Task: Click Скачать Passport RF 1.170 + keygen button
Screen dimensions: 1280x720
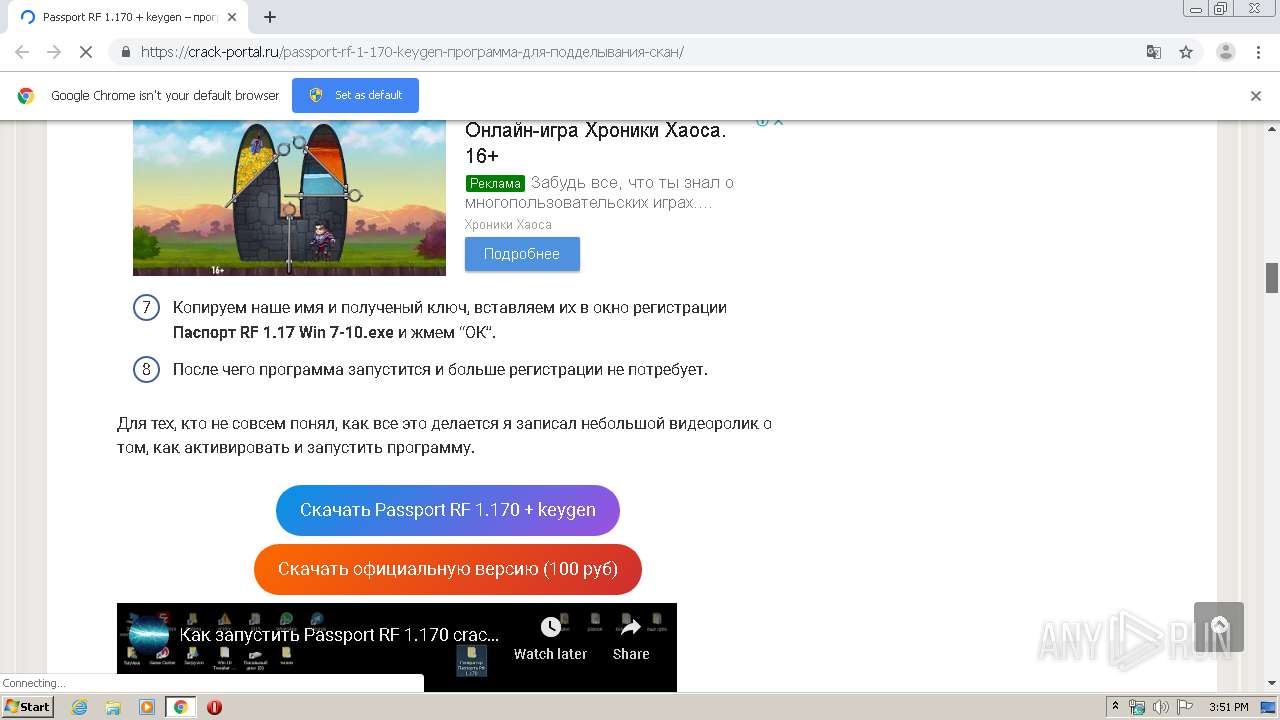Action: [448, 510]
